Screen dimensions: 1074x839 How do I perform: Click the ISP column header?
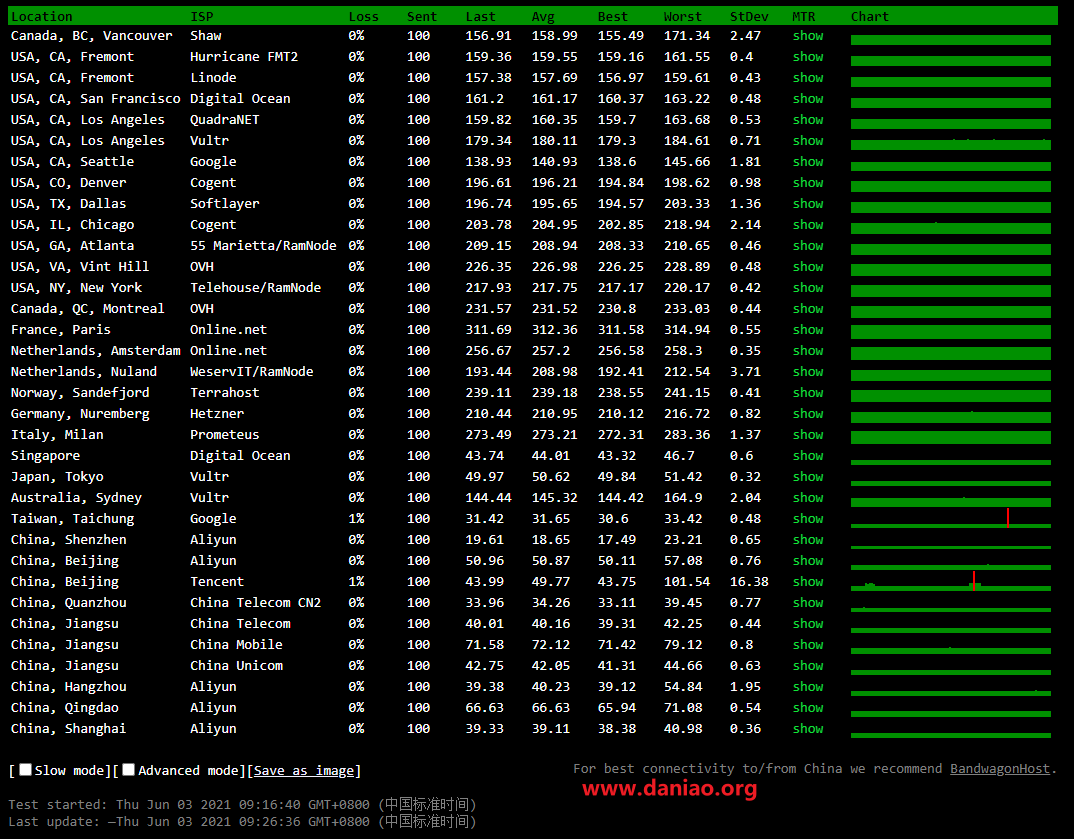point(201,16)
